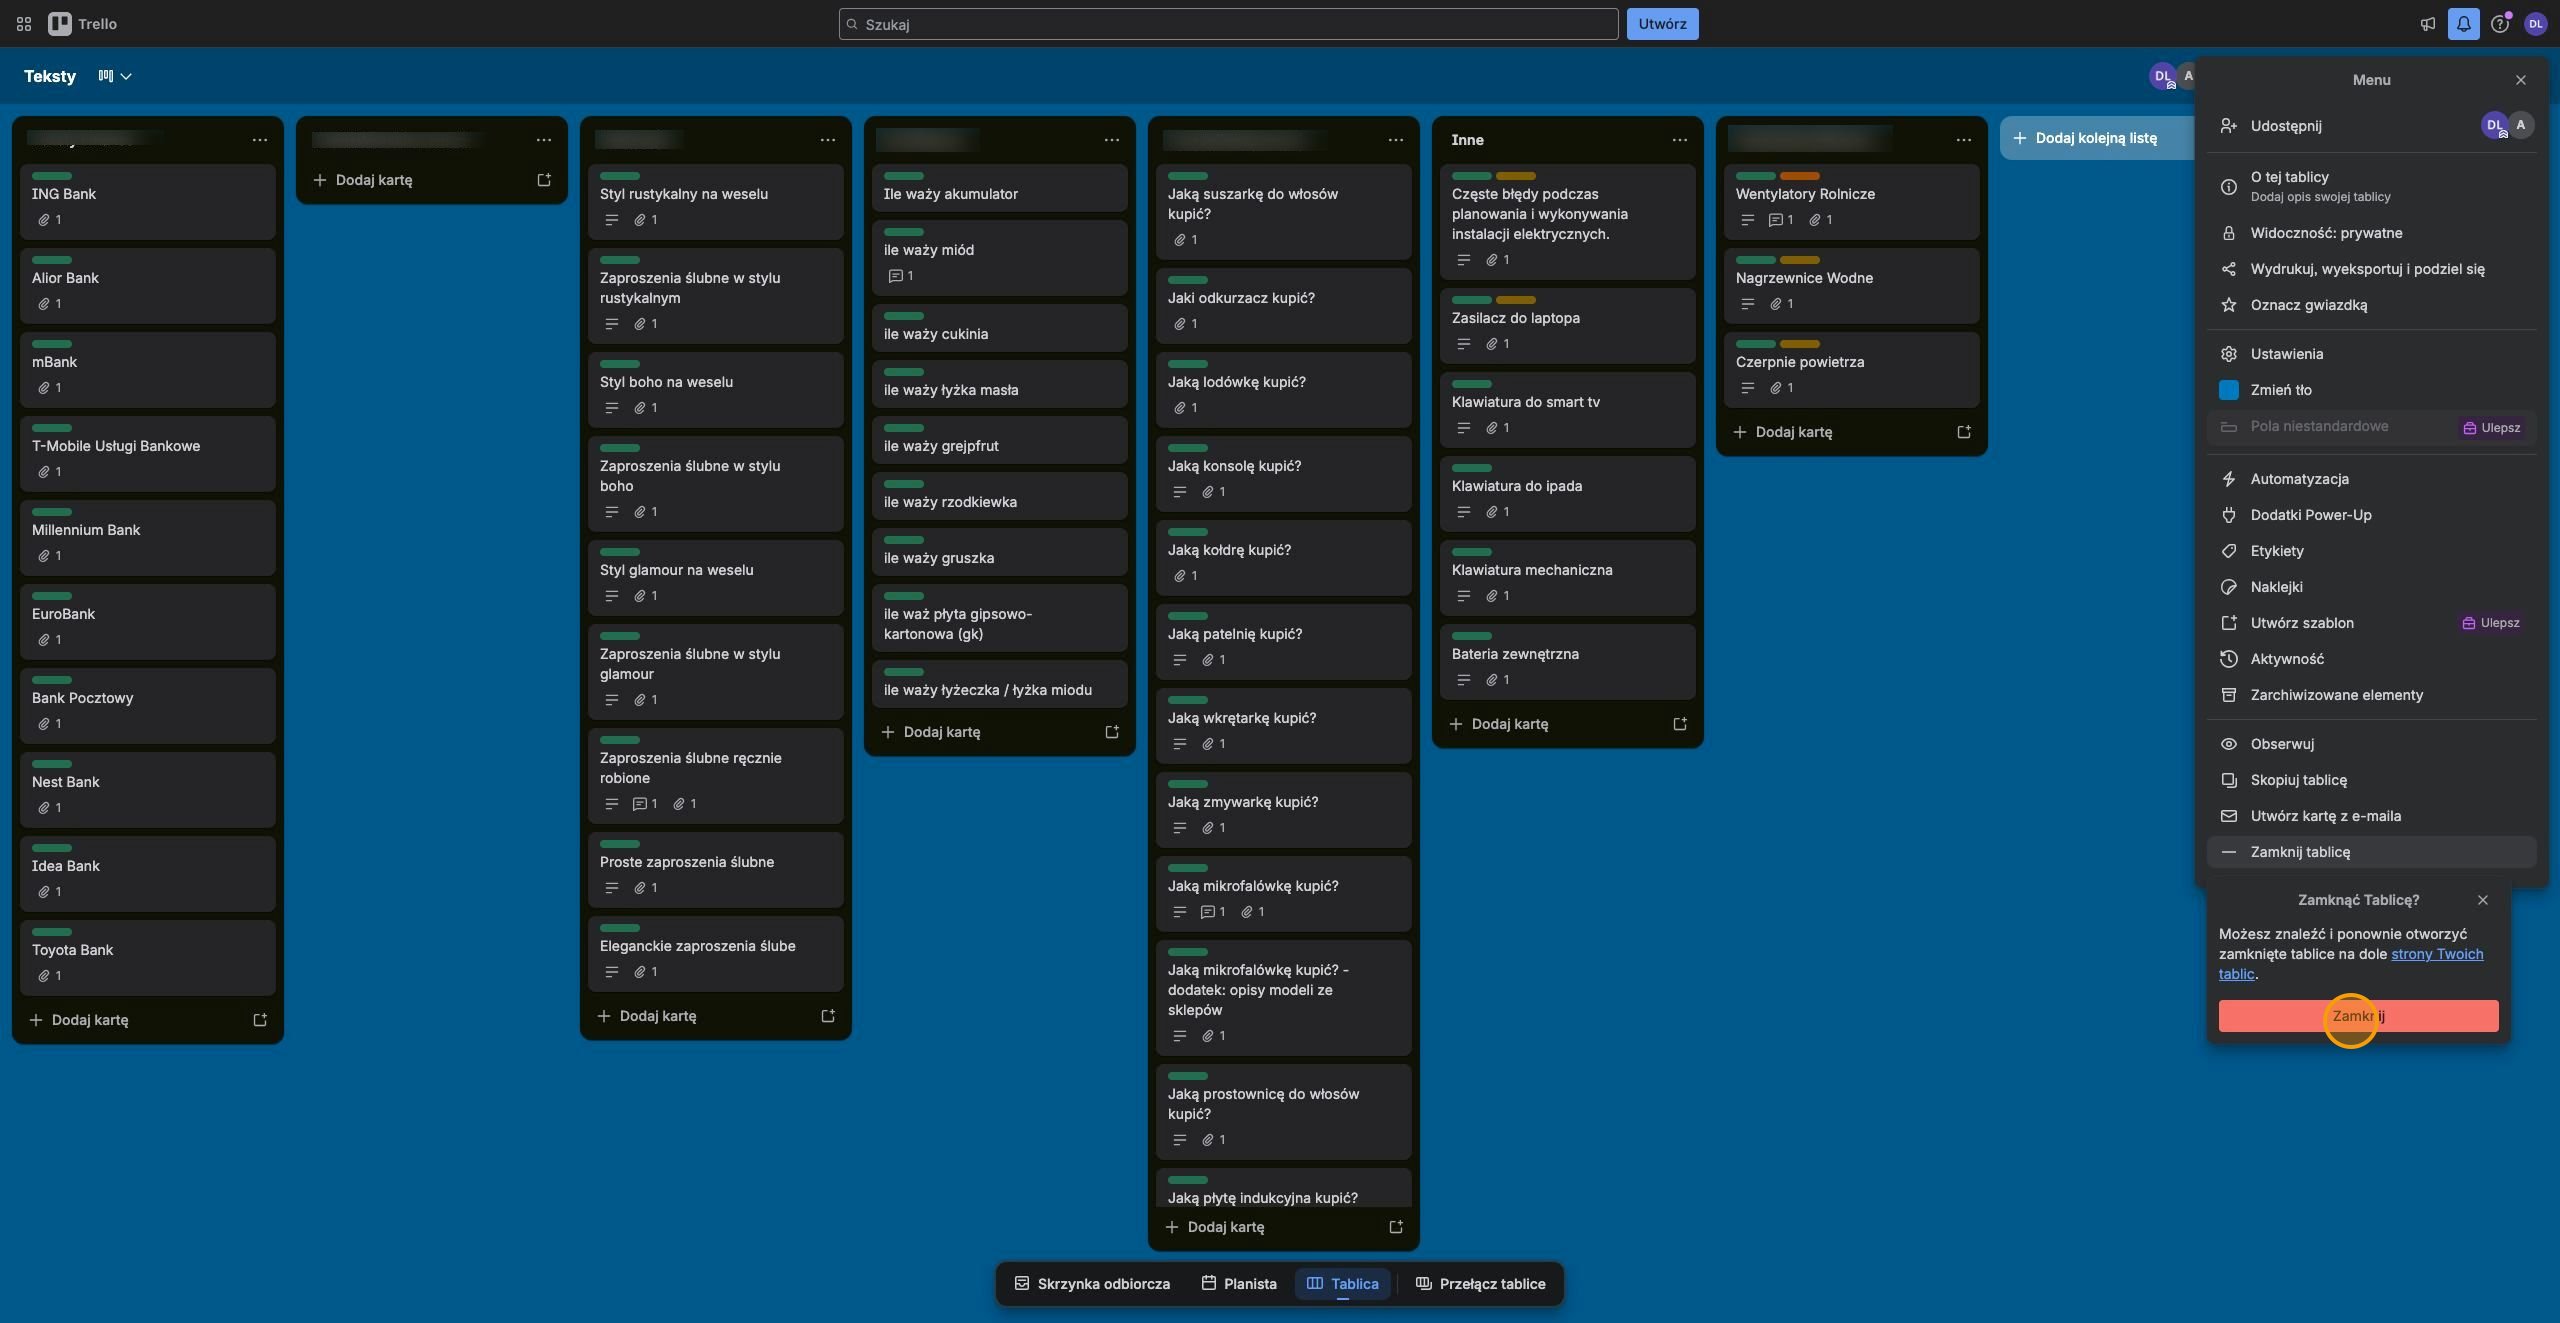
Task: Open the help question mark icon
Action: coord(2500,24)
